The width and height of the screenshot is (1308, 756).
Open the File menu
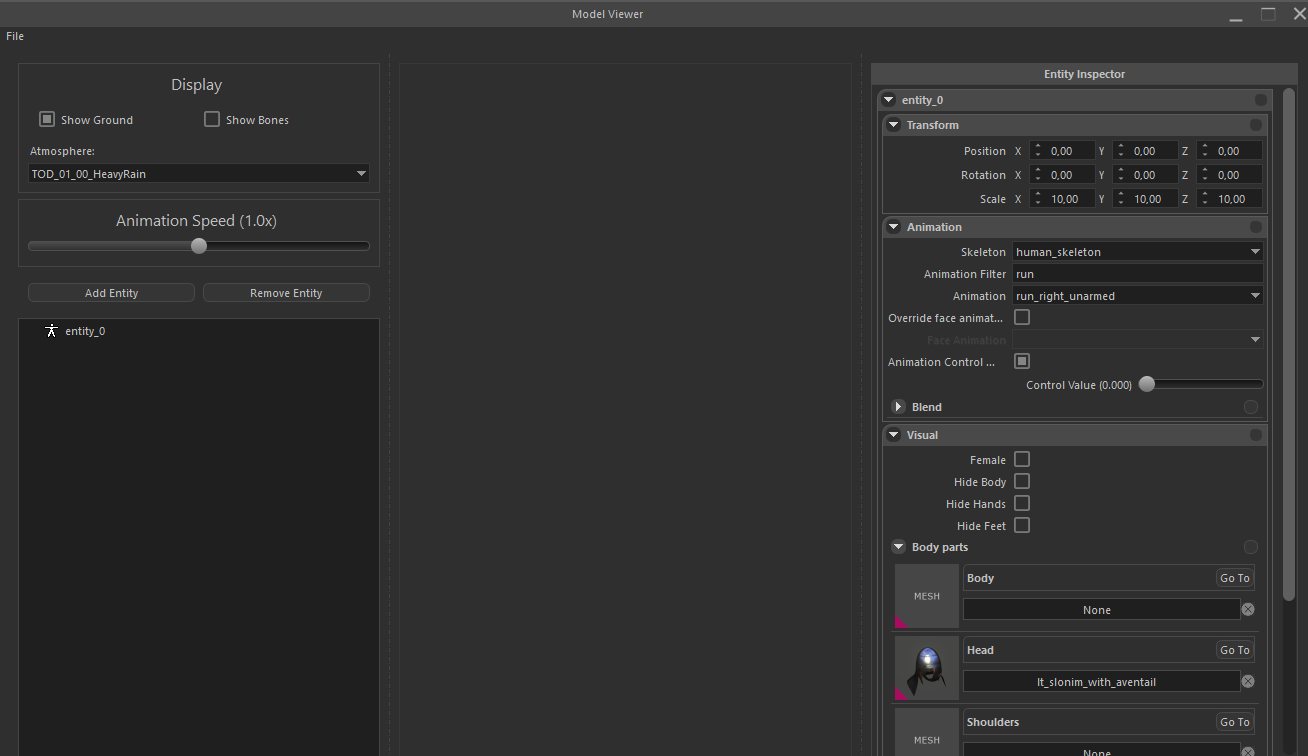point(15,36)
